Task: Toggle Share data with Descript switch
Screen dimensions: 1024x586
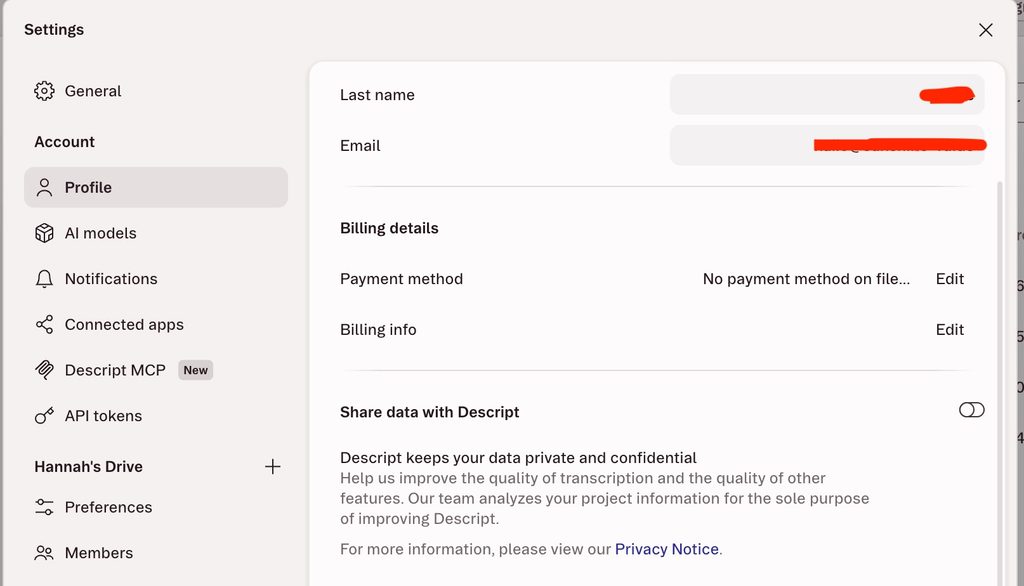Action: click(x=971, y=410)
